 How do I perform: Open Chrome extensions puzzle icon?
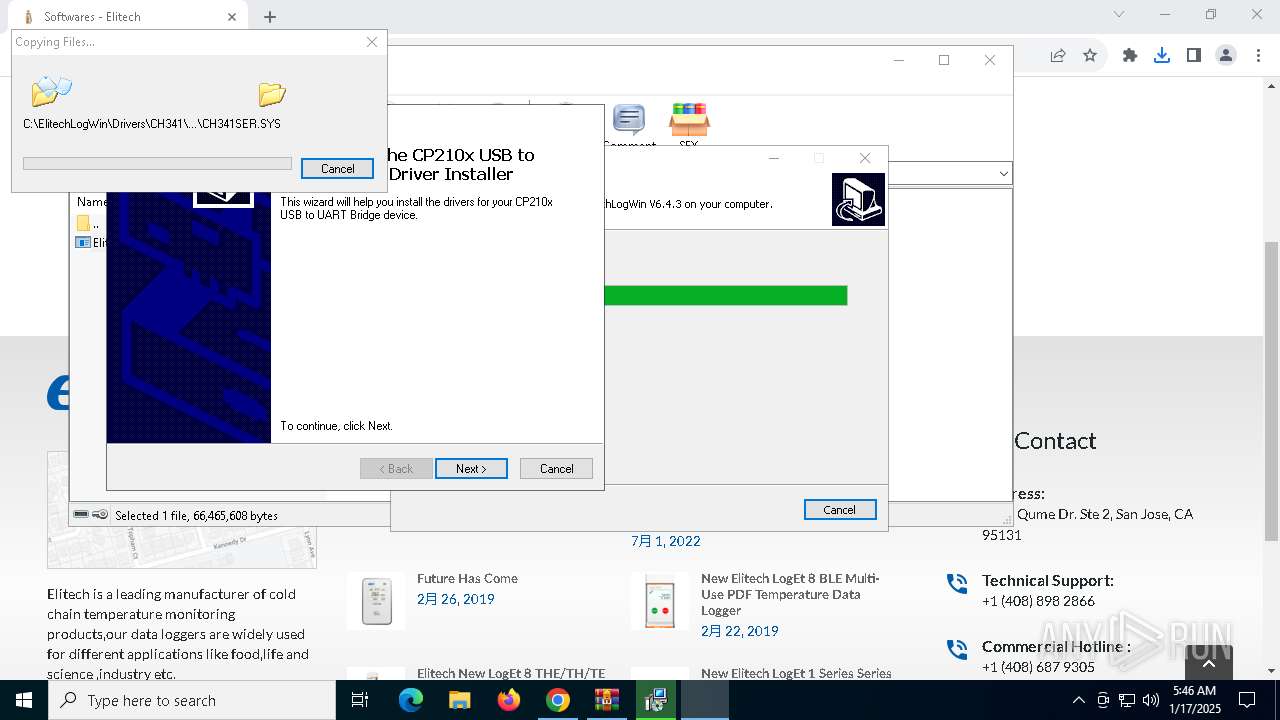tap(1130, 56)
